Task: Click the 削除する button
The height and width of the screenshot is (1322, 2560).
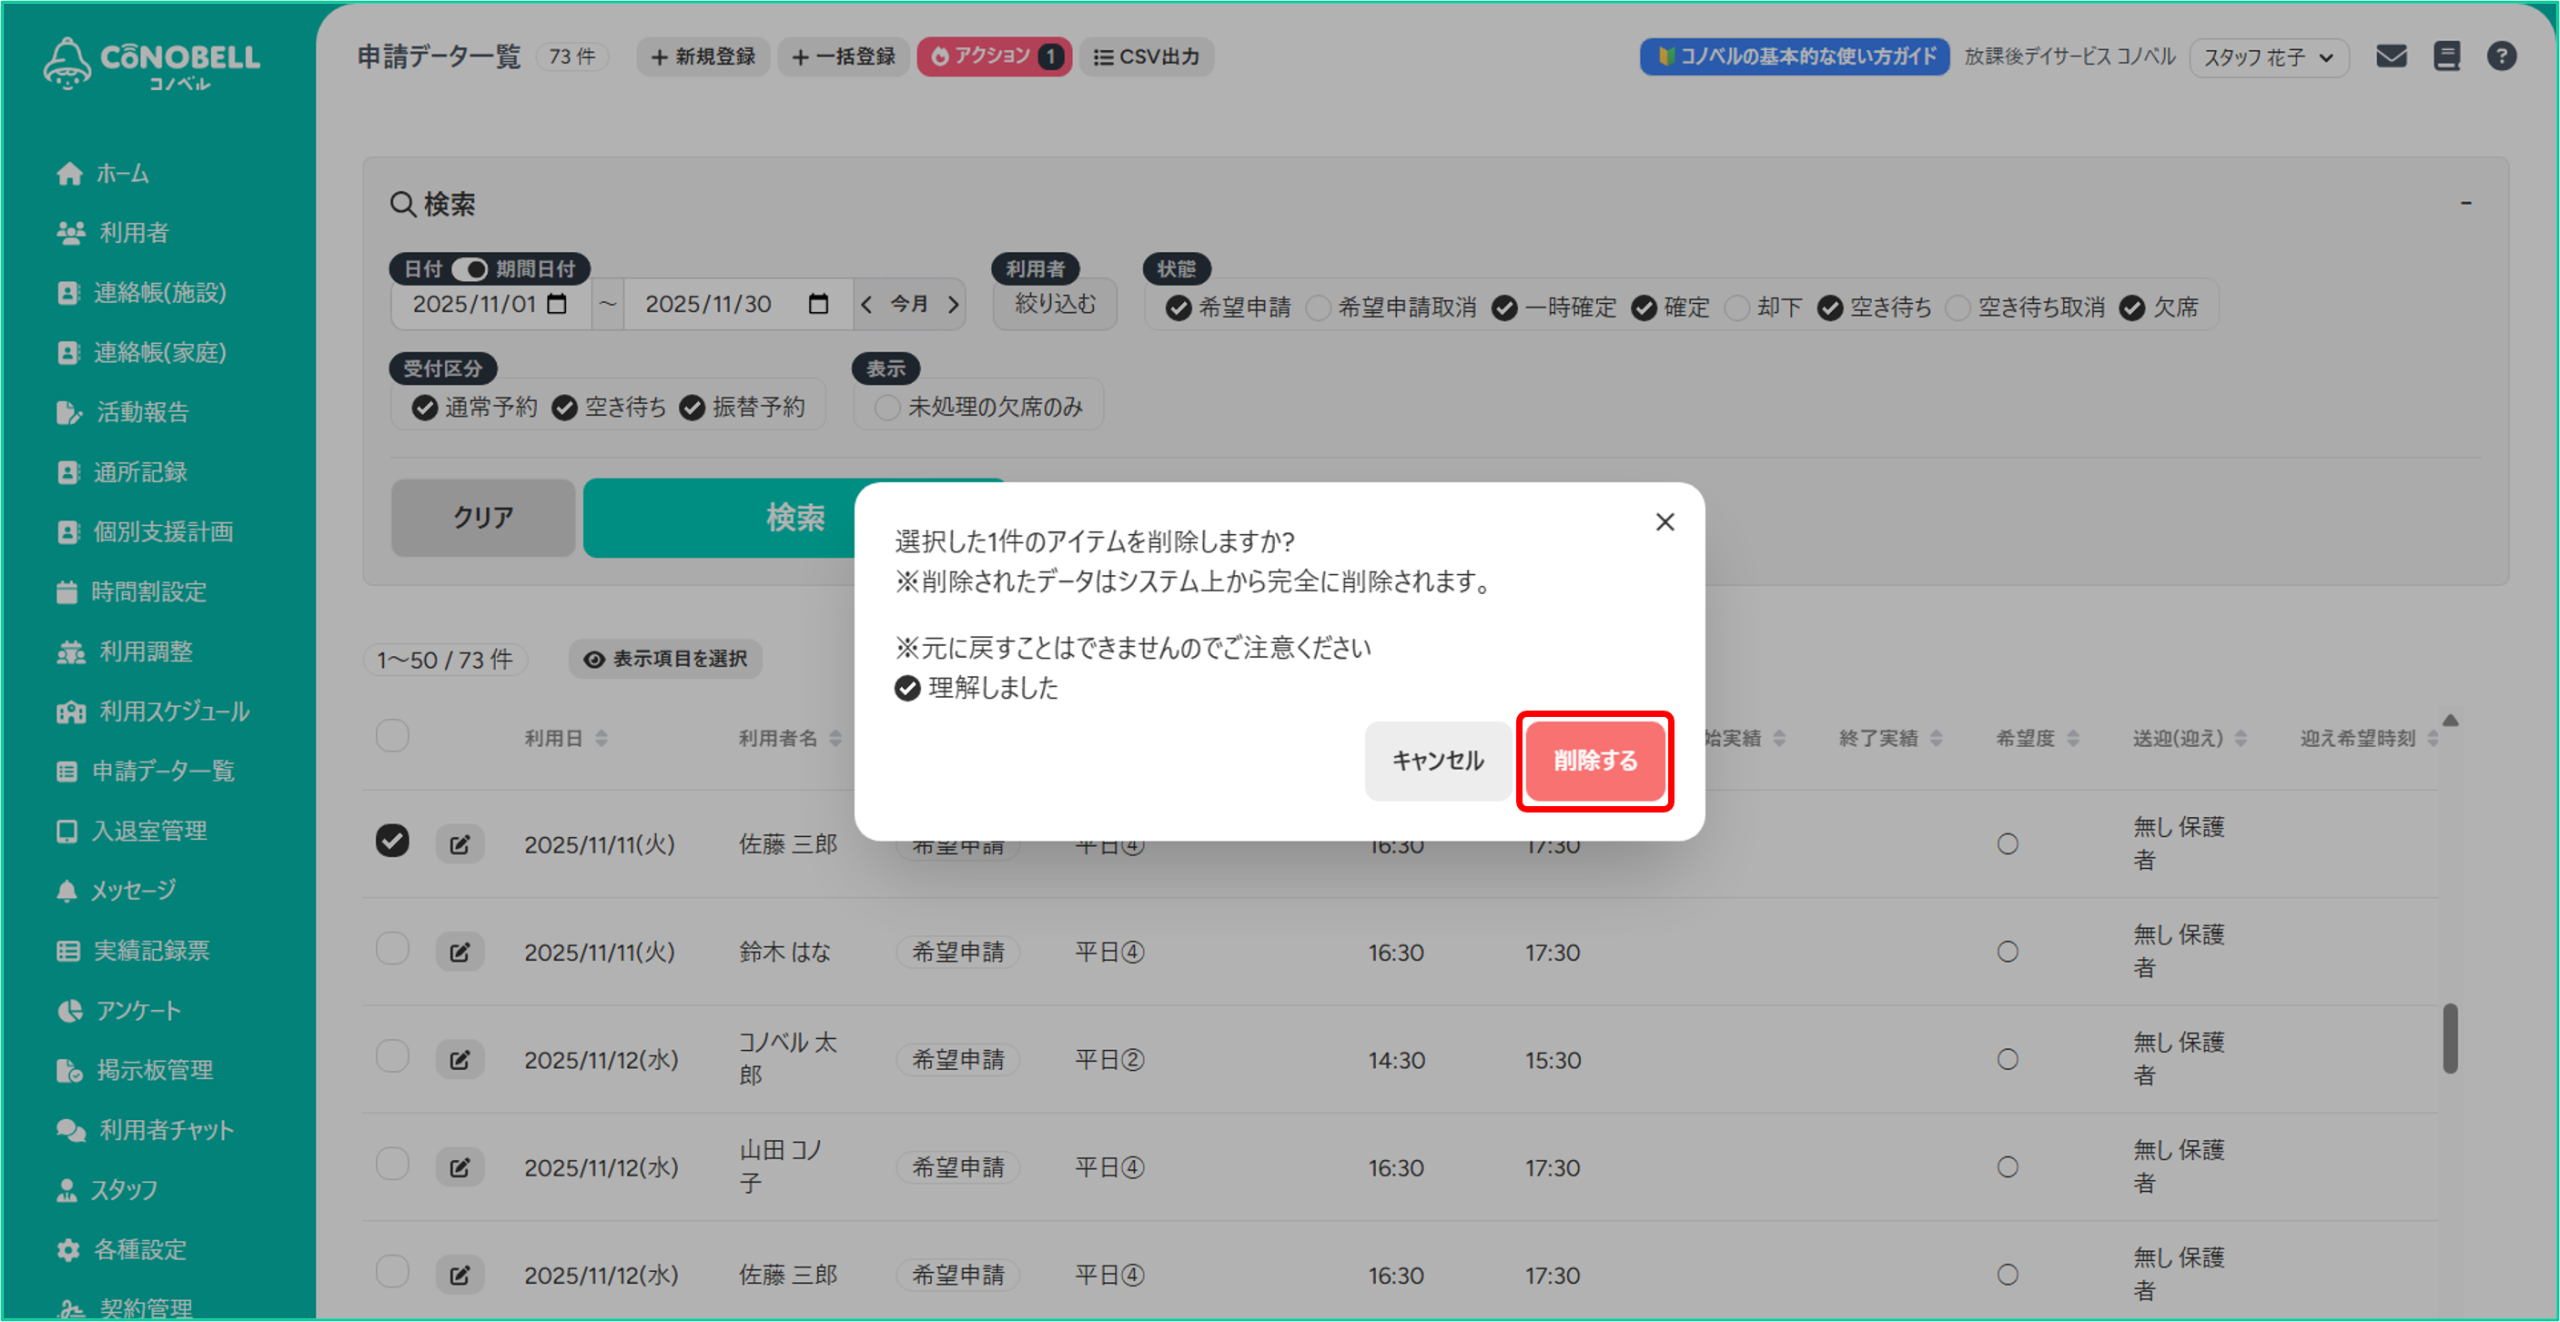Action: 1594,760
